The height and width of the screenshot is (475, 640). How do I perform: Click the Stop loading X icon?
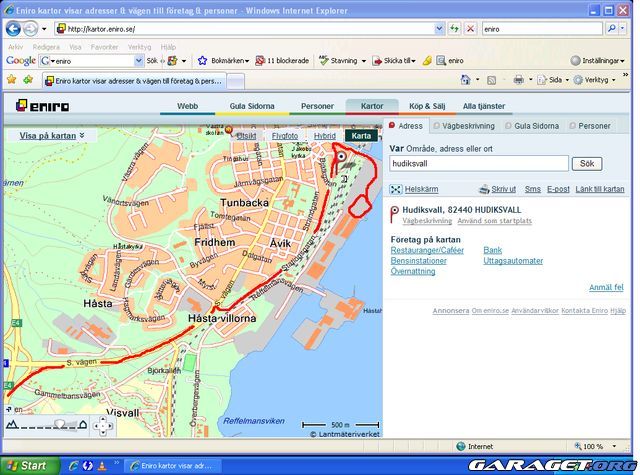tap(470, 29)
